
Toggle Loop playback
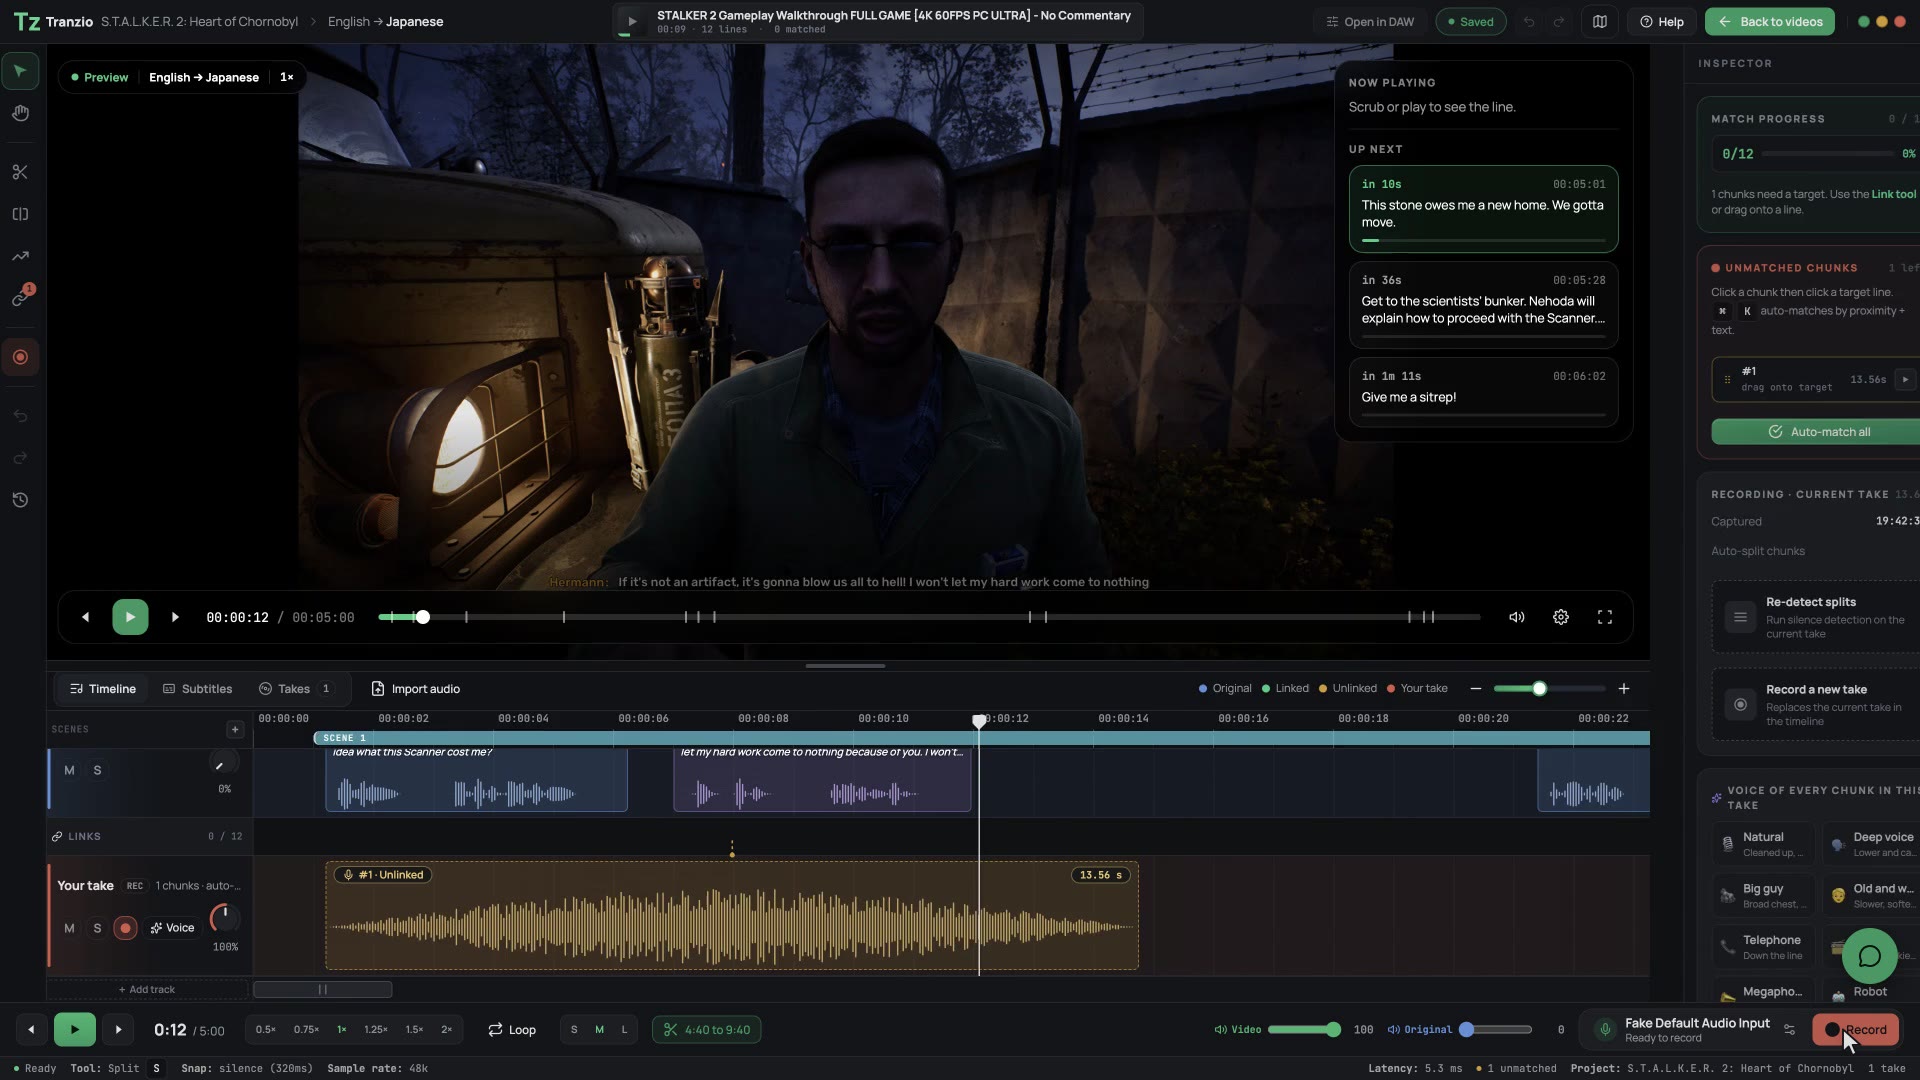[512, 1030]
